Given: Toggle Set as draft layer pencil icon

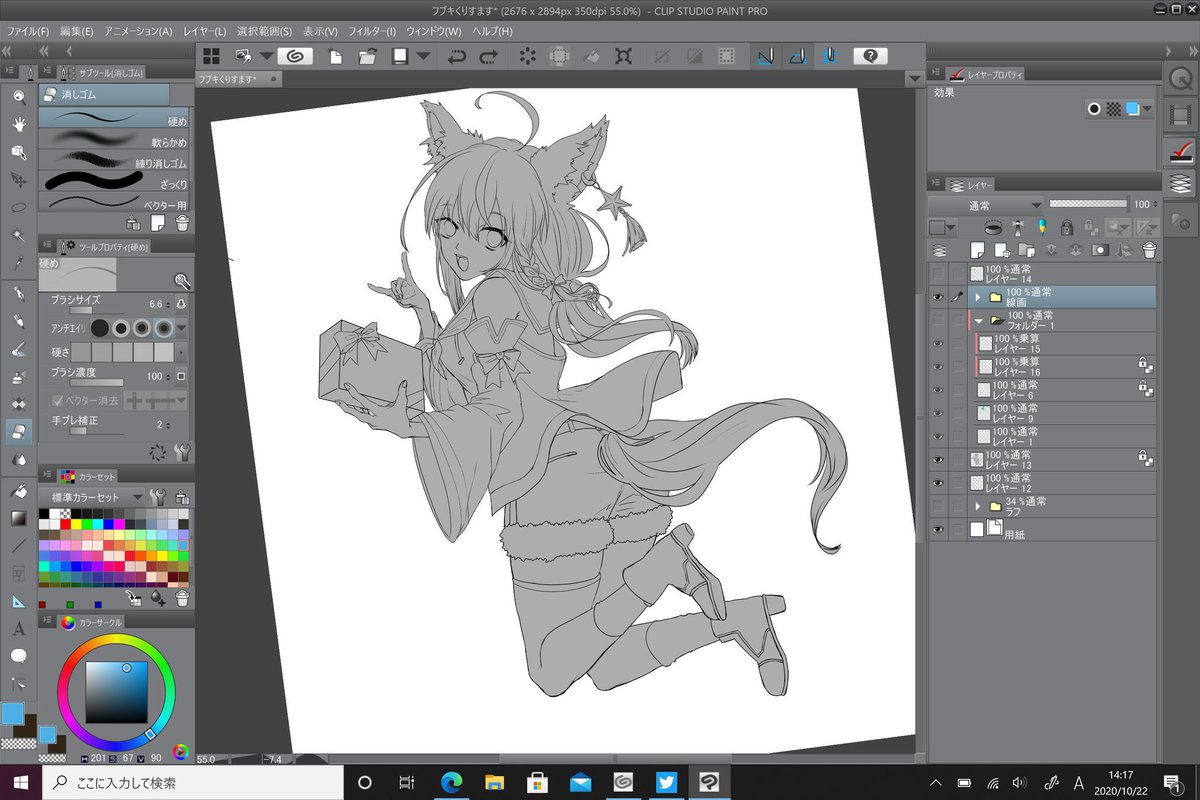Looking at the screenshot, I should (x=1041, y=227).
